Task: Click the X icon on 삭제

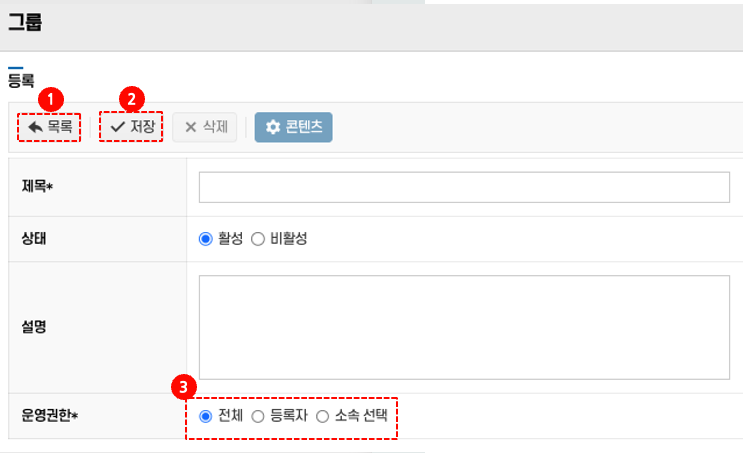Action: pyautogui.click(x=190, y=128)
